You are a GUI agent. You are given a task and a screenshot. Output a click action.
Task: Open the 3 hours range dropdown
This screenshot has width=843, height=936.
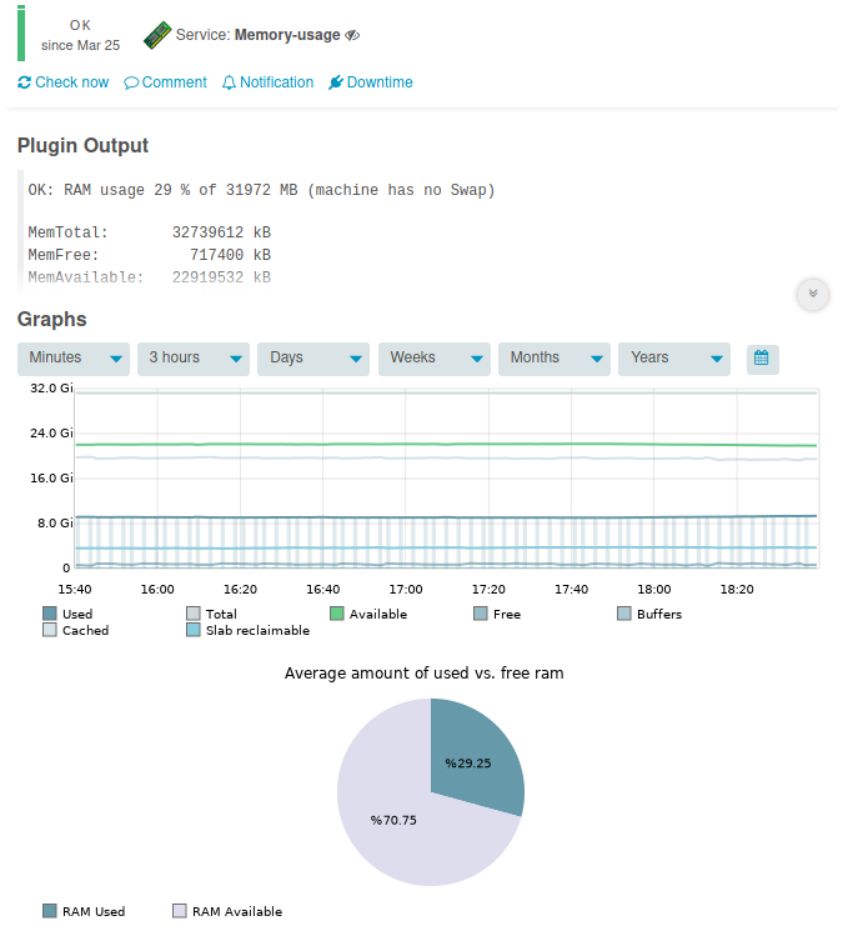(x=193, y=358)
